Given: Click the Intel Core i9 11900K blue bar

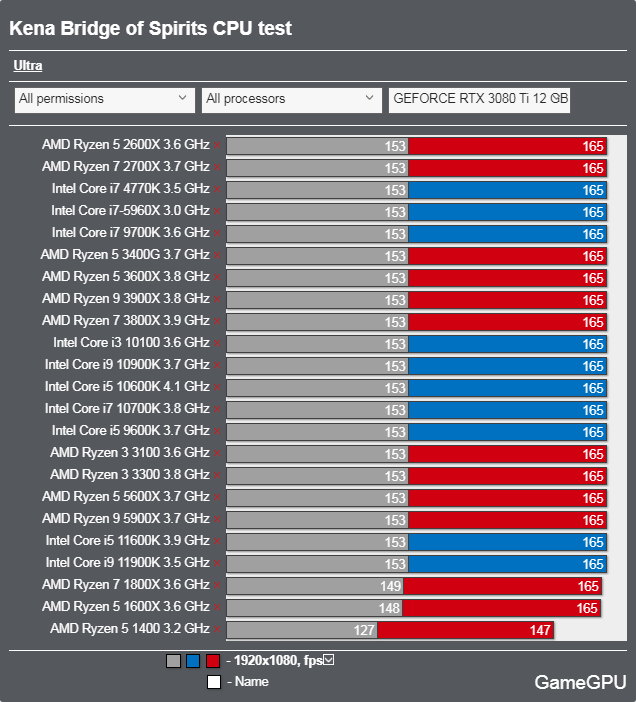Looking at the screenshot, I should click(507, 564).
